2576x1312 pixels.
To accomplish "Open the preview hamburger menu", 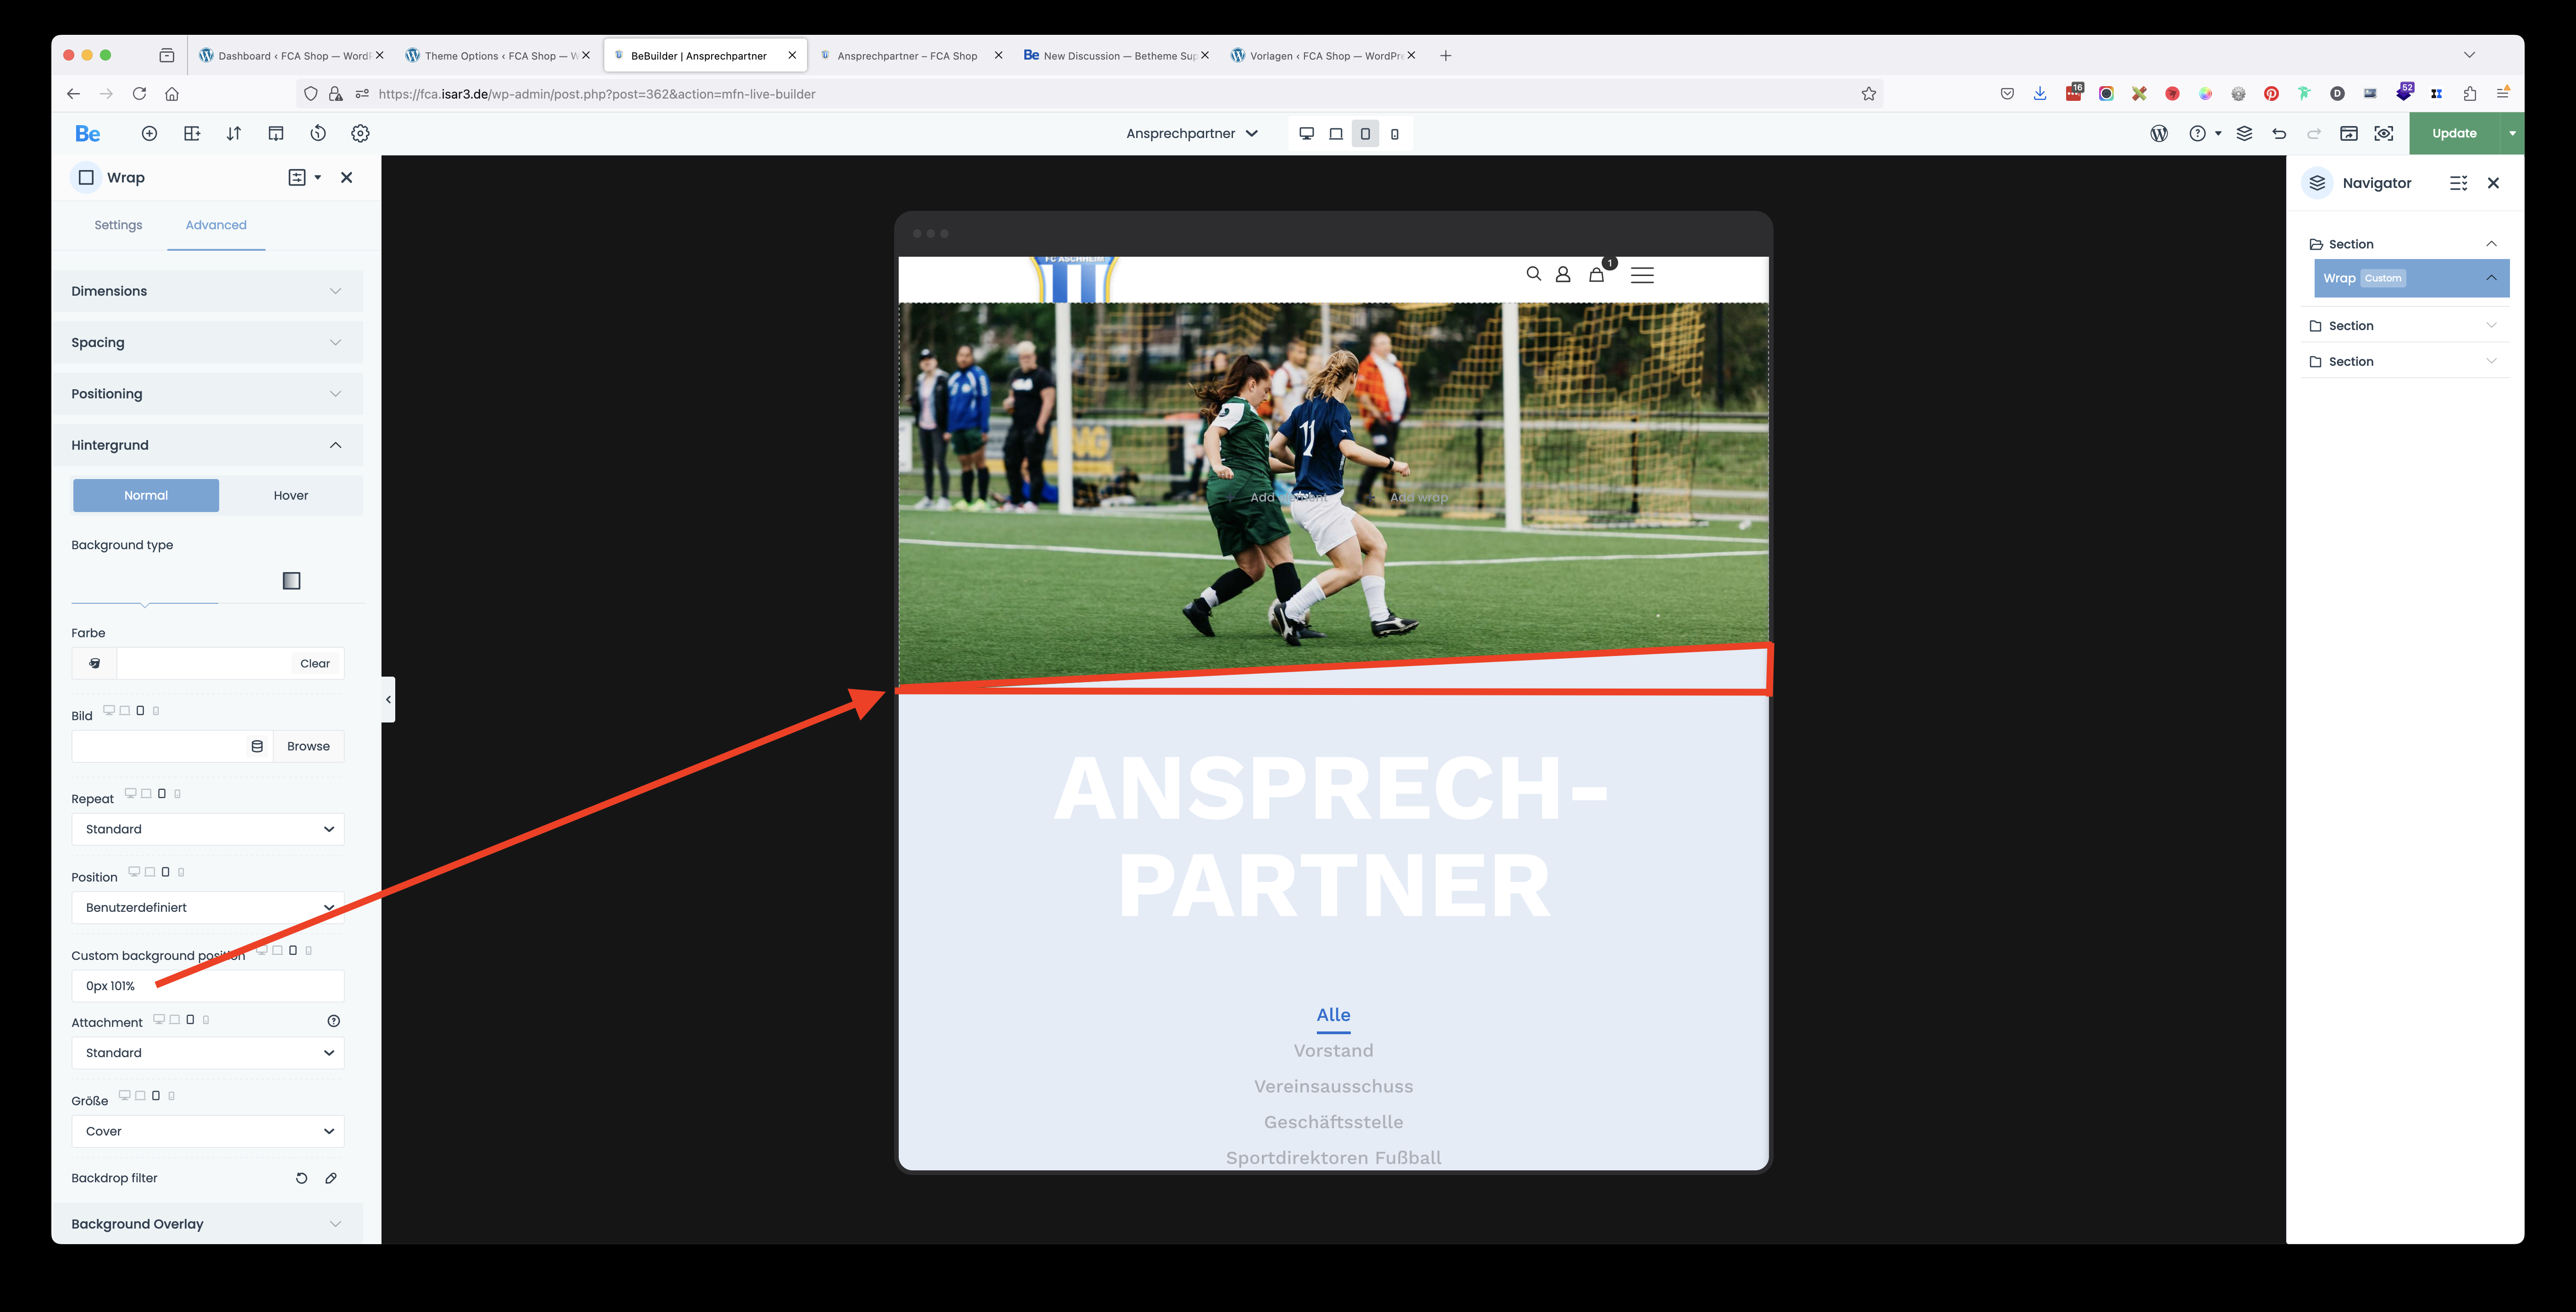I will [1642, 275].
